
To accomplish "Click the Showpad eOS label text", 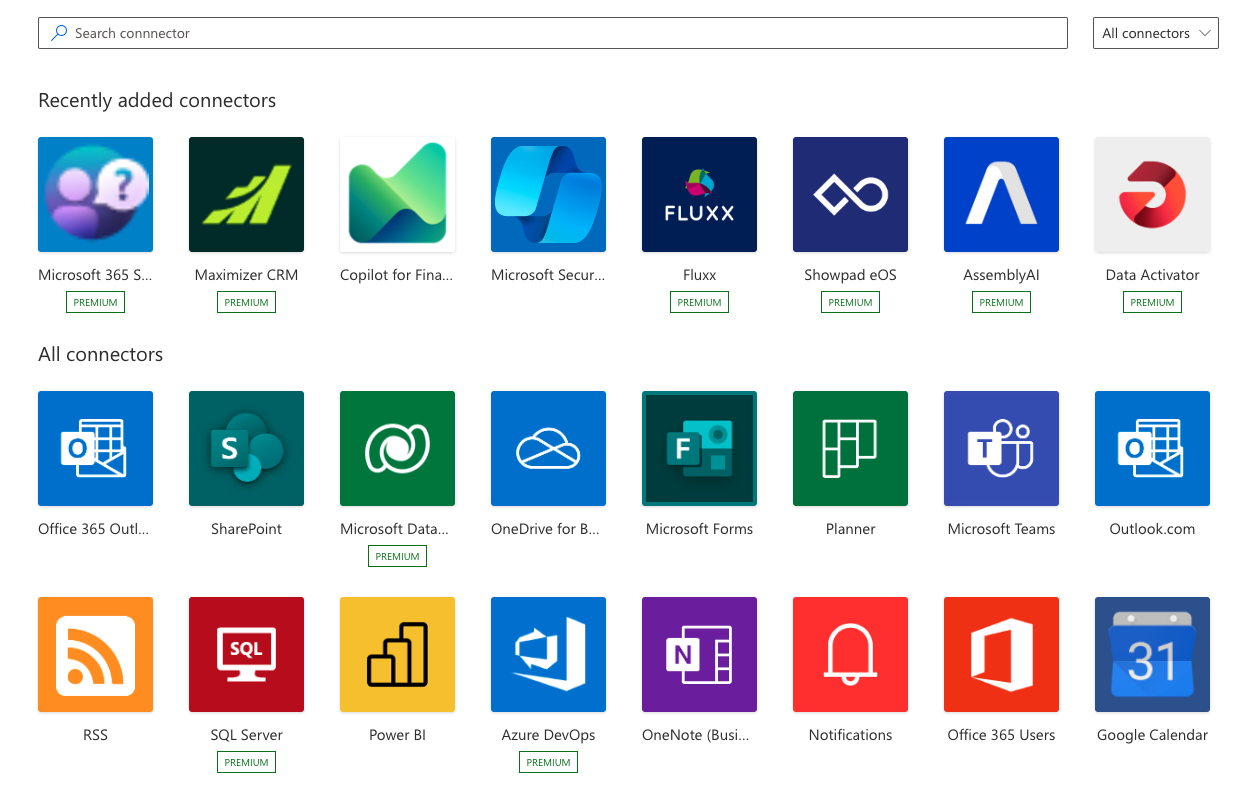I will (850, 275).
